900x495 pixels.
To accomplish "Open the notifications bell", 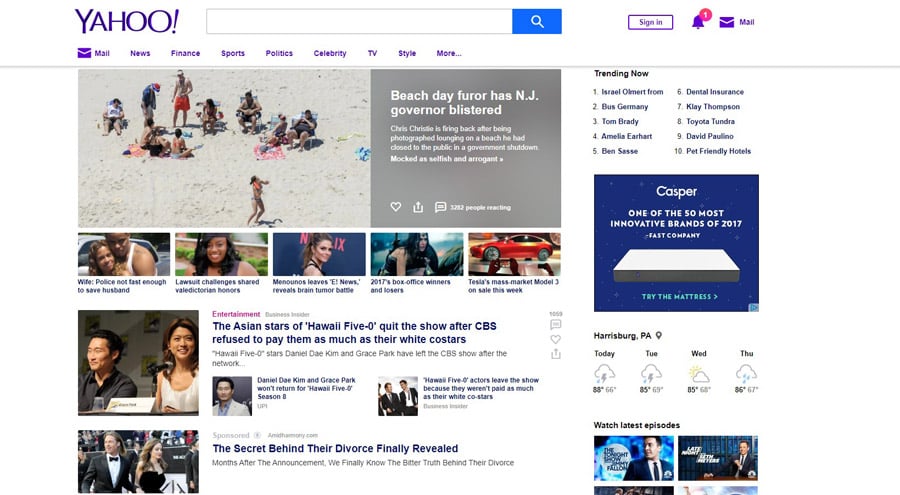I will click(698, 22).
